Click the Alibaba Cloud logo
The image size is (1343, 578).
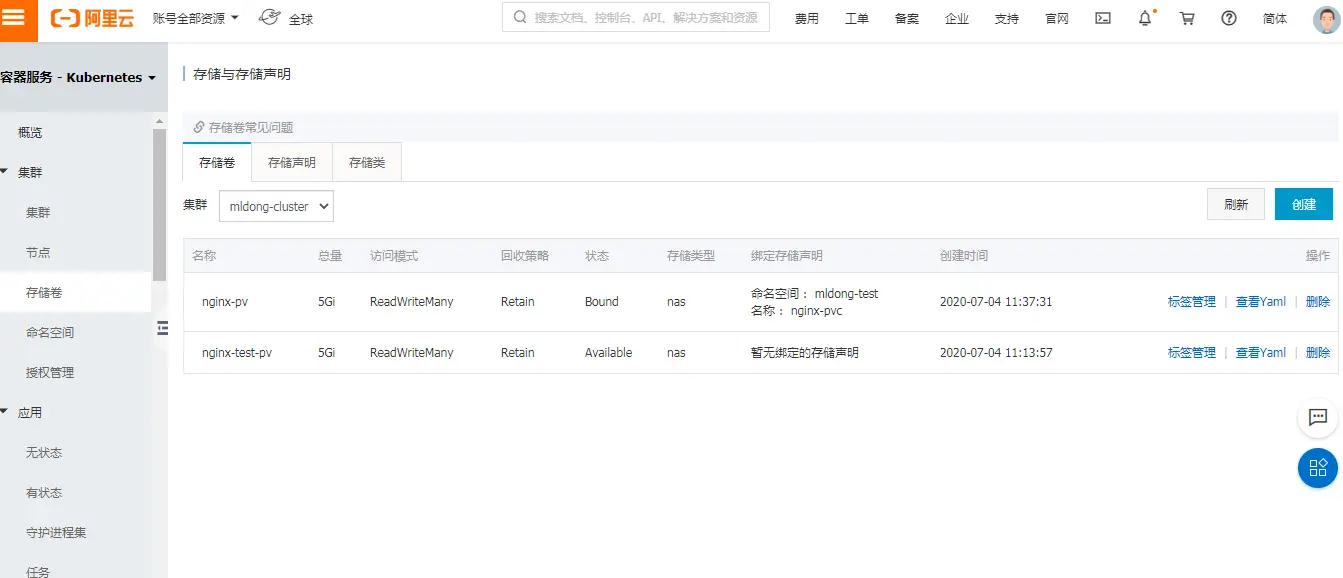coord(92,18)
